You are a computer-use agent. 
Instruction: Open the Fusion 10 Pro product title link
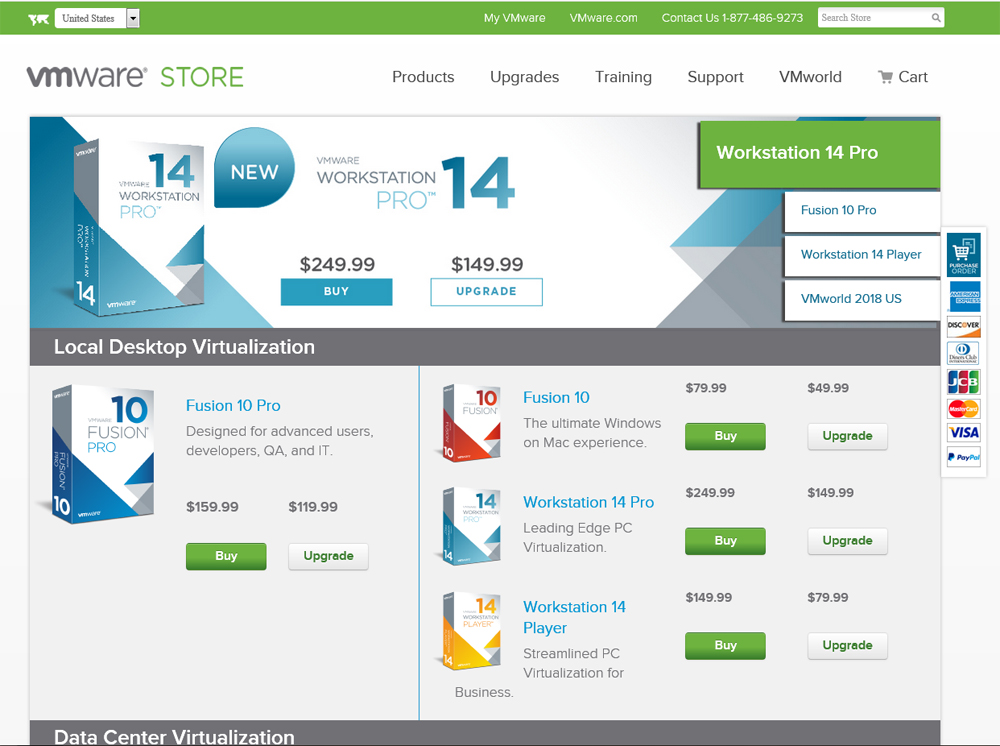tap(233, 406)
